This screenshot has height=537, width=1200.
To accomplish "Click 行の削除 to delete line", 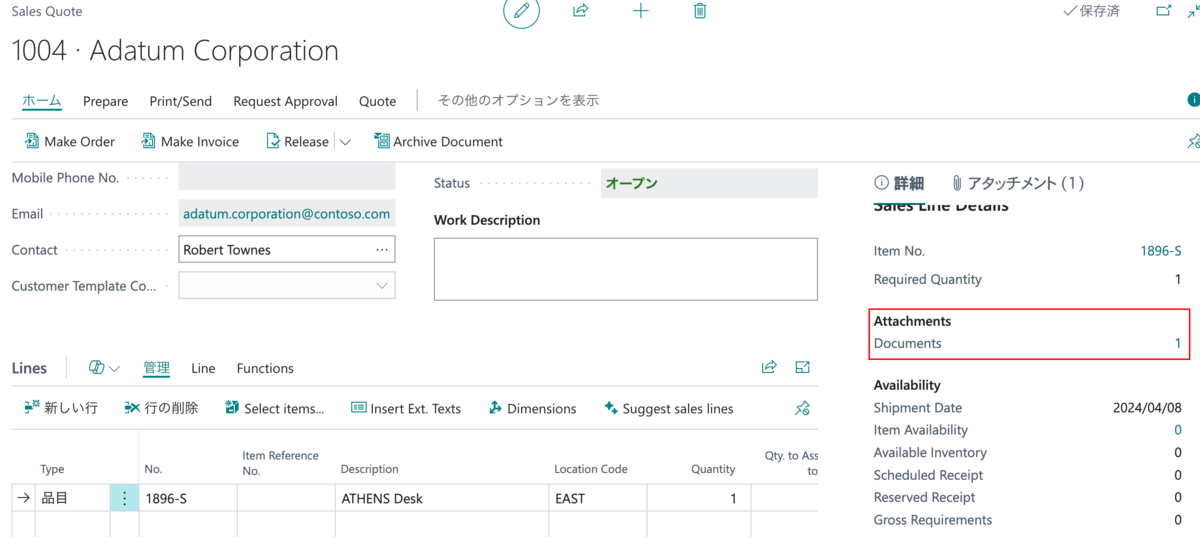I will (161, 408).
